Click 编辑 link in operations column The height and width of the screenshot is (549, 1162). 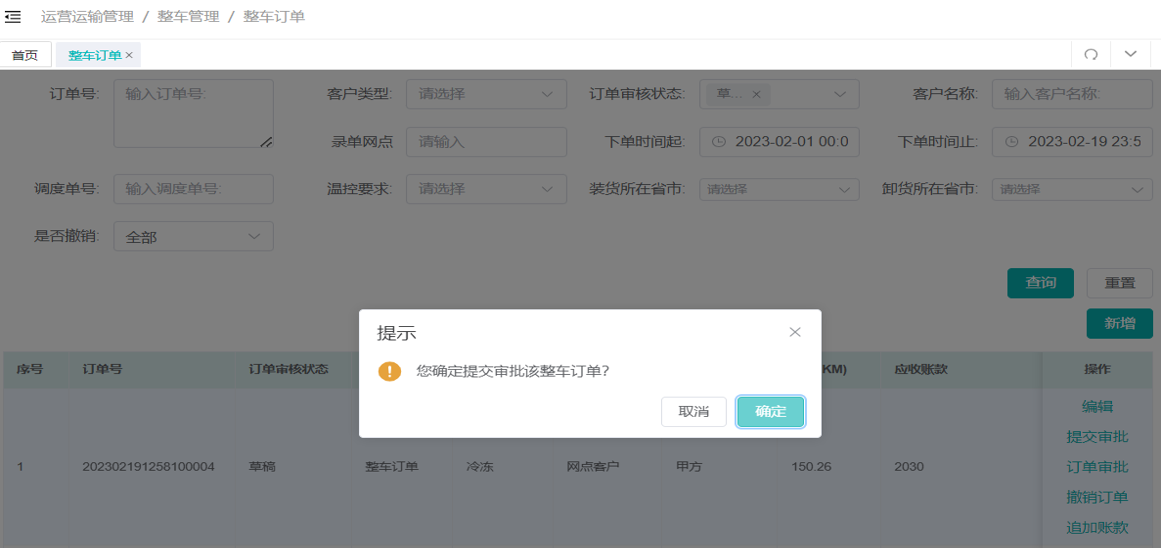click(1097, 406)
